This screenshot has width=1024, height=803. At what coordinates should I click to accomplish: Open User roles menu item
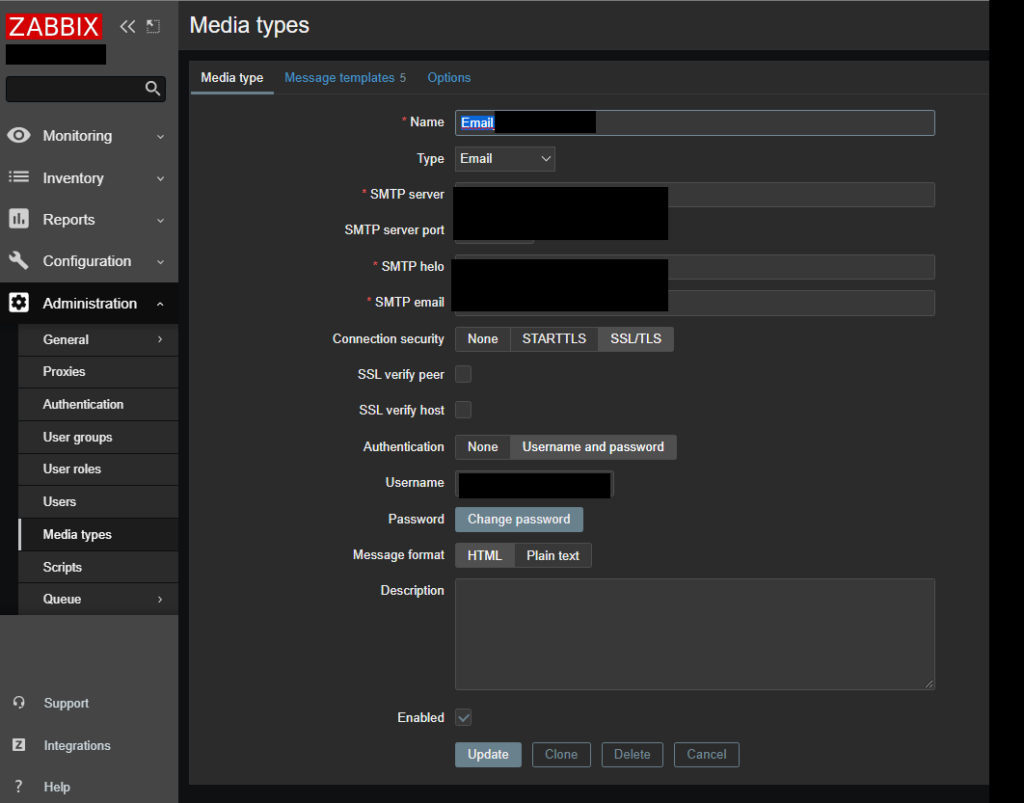(x=98, y=469)
